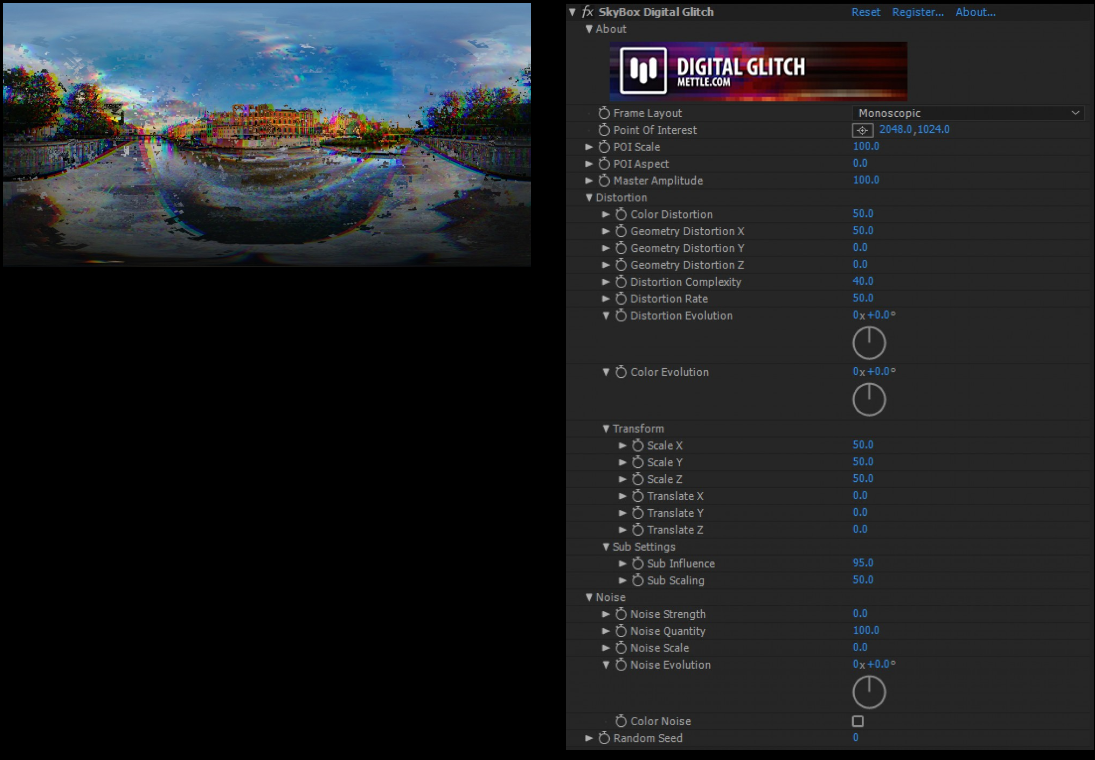Expand the Color Distortion property
The image size is (1095, 760).
pyautogui.click(x=606, y=214)
